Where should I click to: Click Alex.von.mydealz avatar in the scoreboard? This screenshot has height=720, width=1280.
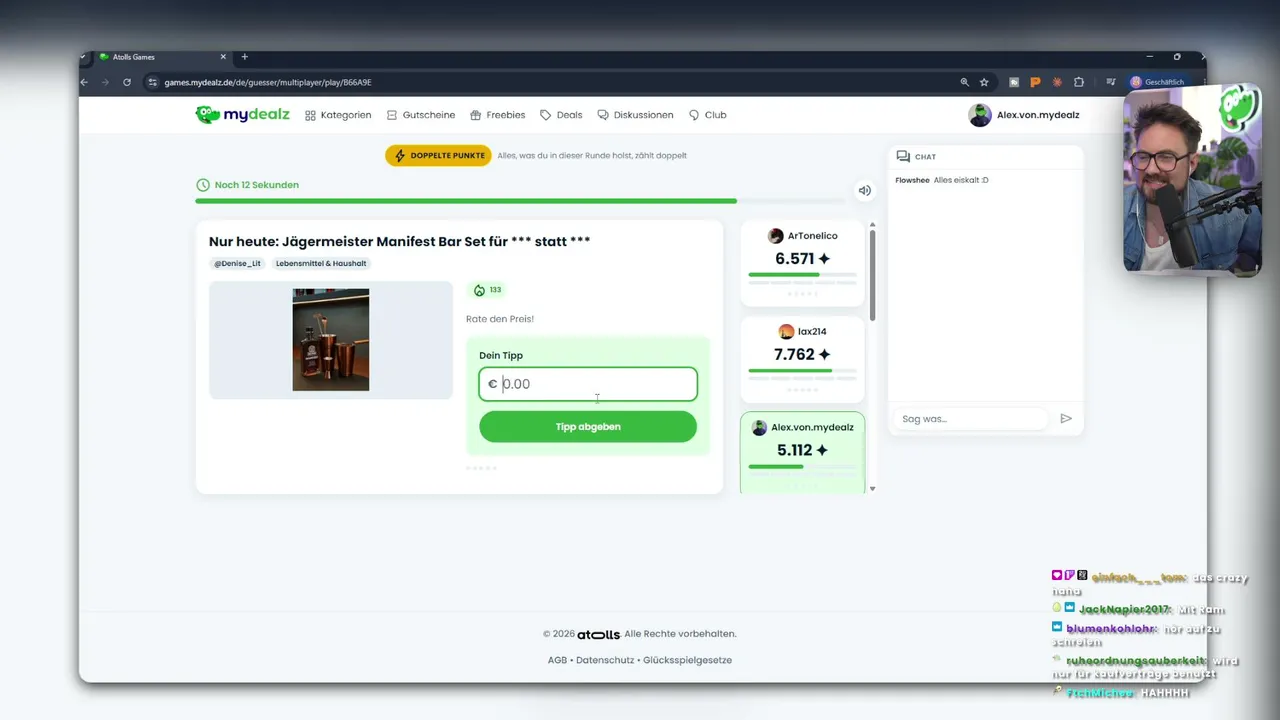tap(759, 427)
